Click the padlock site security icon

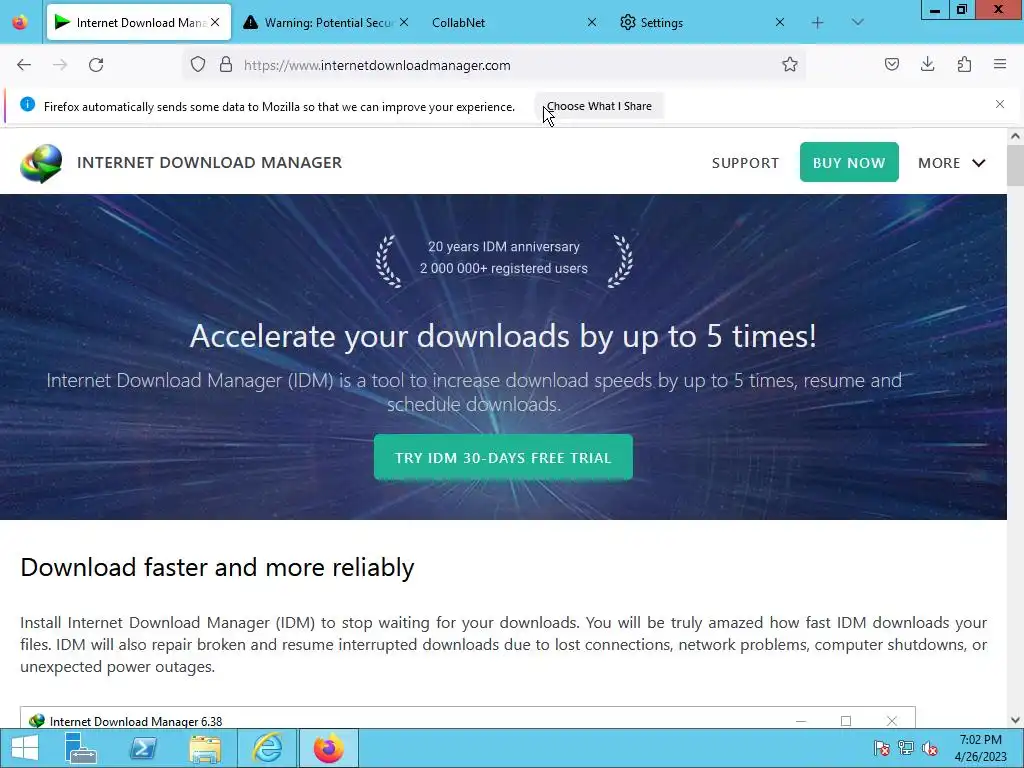click(x=226, y=65)
